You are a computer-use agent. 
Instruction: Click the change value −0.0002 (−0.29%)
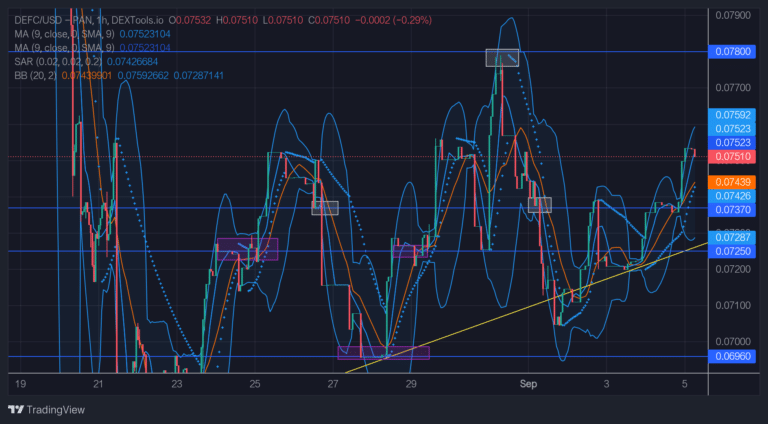tap(393, 20)
